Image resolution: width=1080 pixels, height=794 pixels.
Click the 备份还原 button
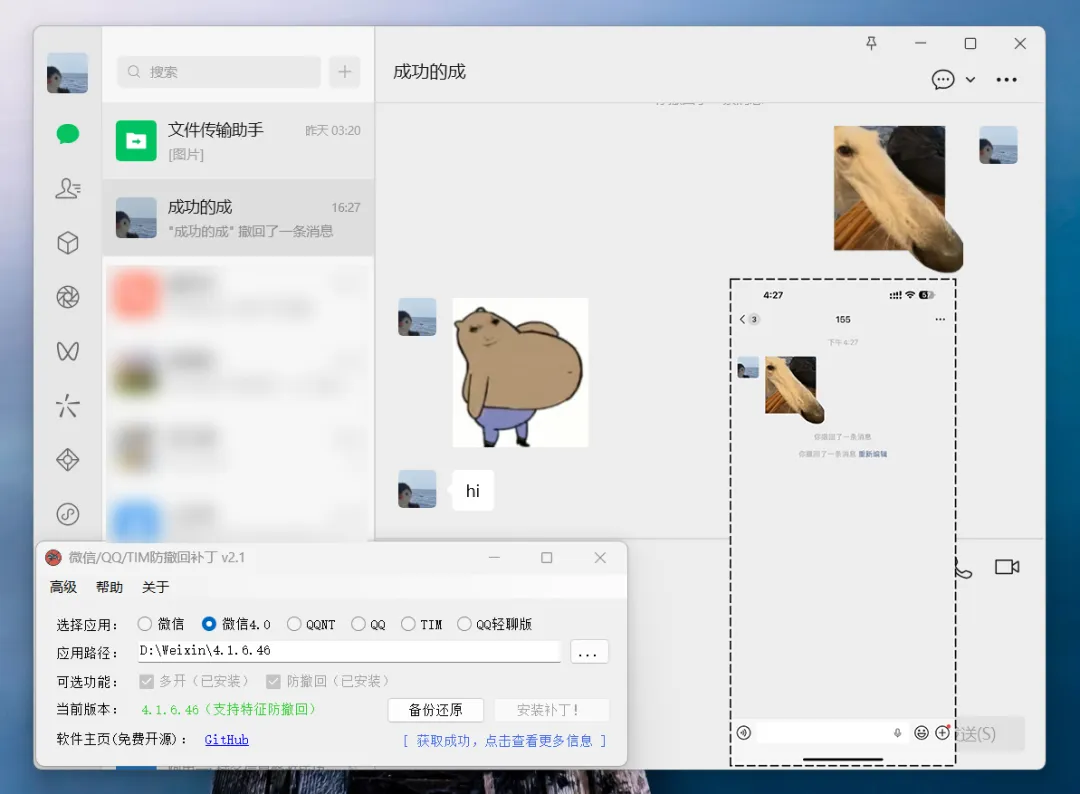pyautogui.click(x=435, y=710)
